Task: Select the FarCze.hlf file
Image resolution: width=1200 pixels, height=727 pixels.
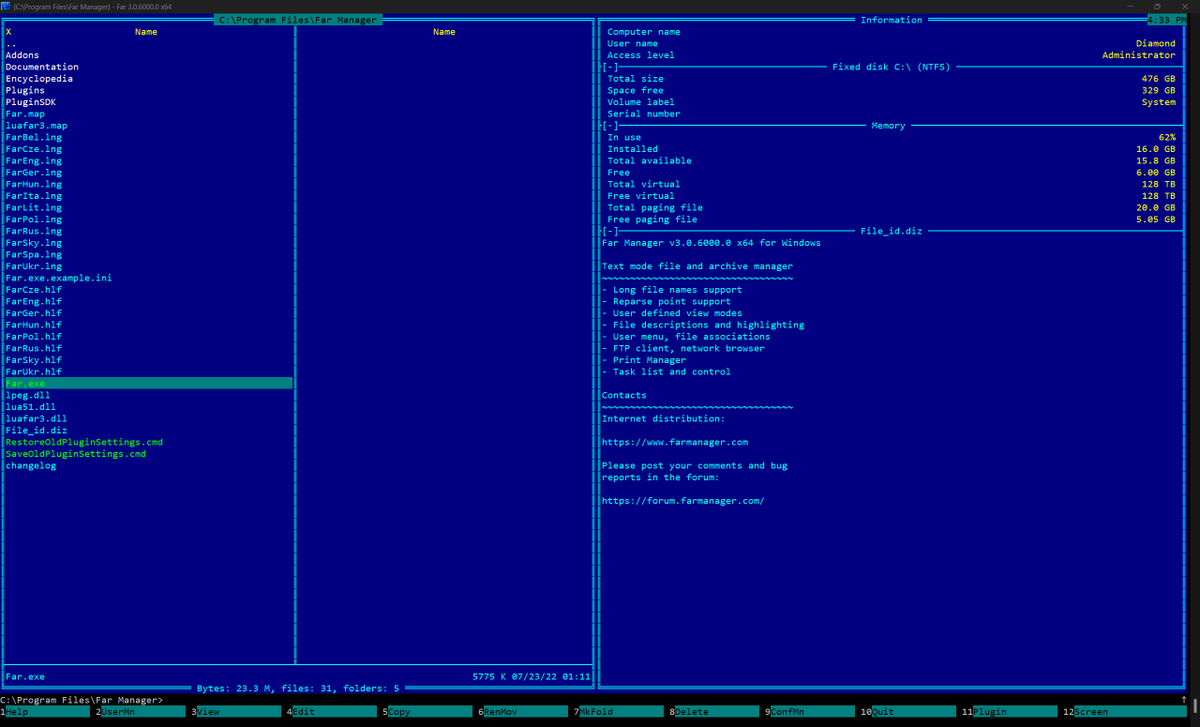Action: point(148,290)
